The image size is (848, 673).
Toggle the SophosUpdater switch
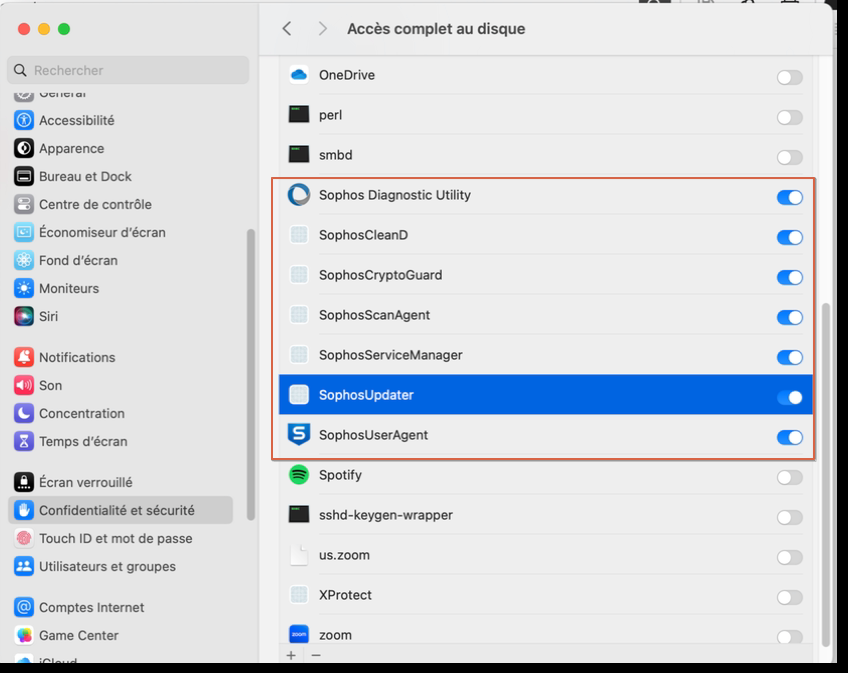coord(790,398)
